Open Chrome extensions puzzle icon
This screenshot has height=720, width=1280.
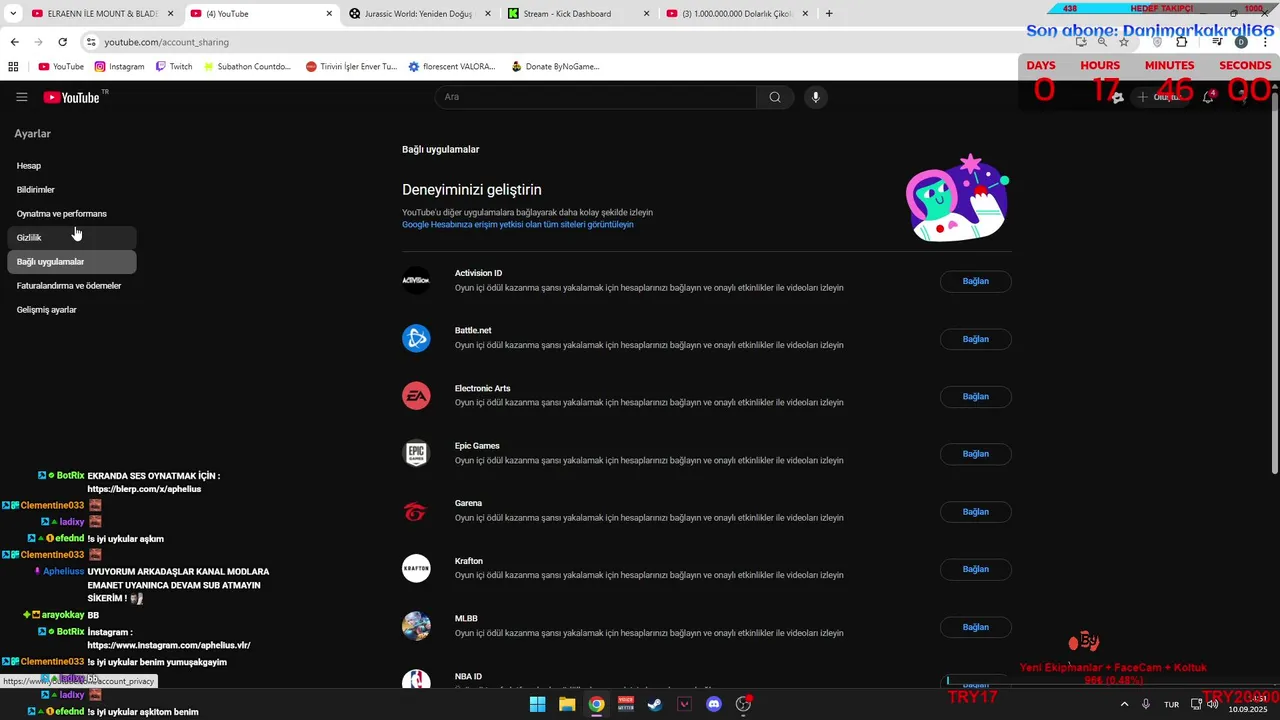1182,42
